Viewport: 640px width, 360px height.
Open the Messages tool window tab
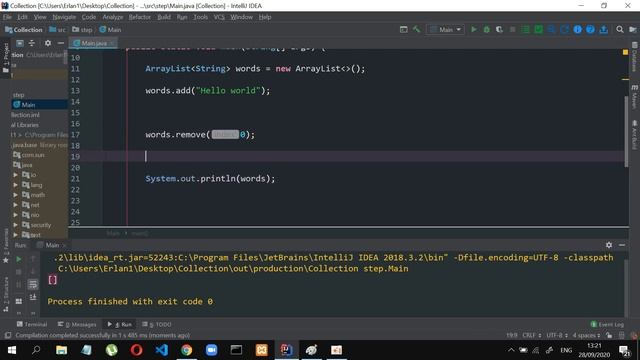click(77, 324)
